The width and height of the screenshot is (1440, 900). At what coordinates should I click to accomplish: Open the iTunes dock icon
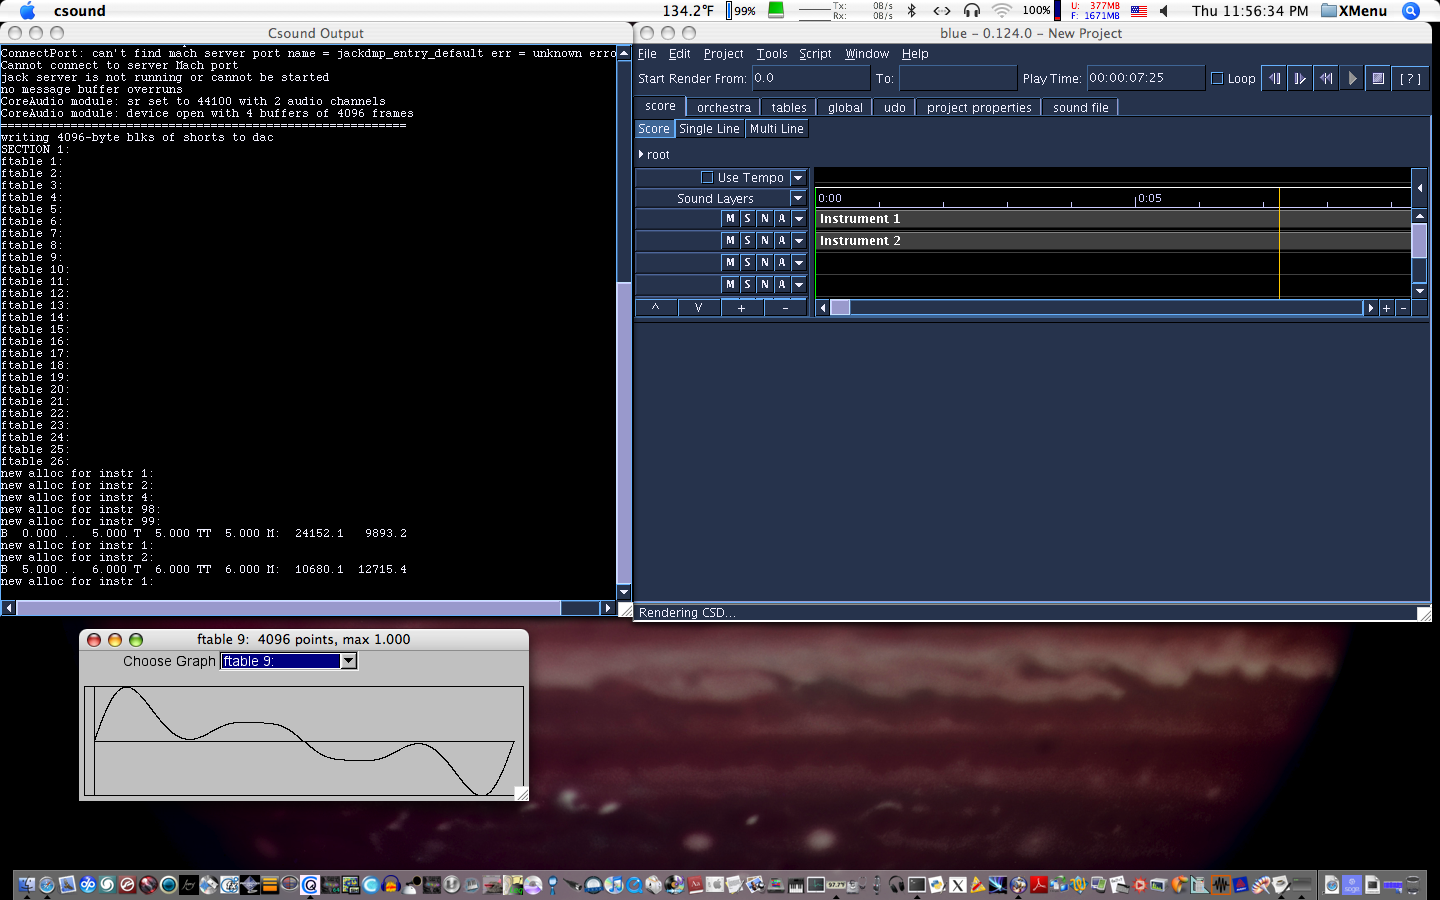[x=613, y=884]
